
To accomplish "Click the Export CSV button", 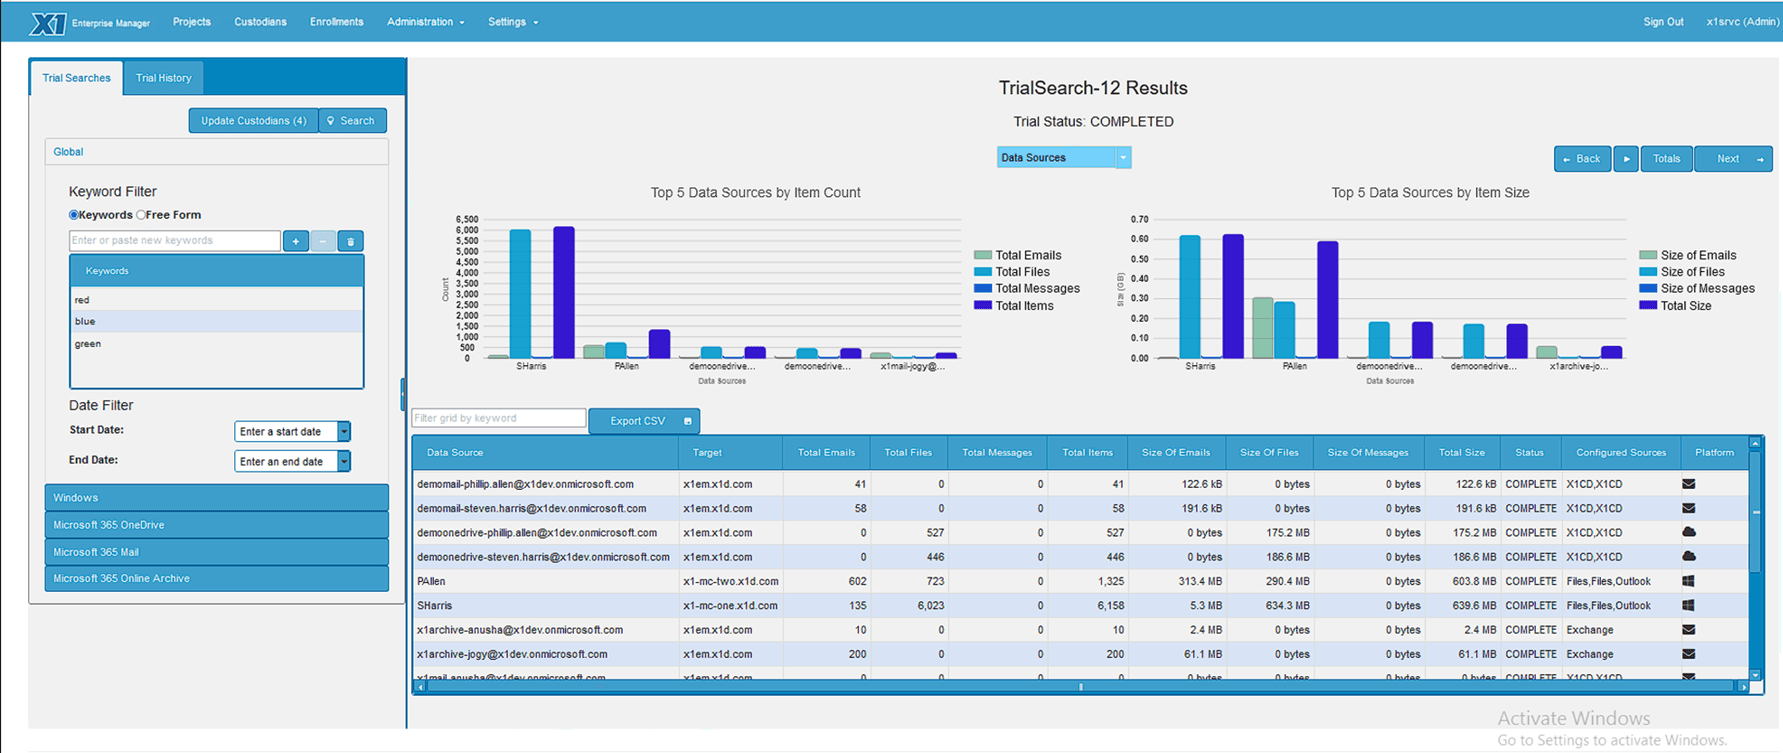I will click(644, 421).
